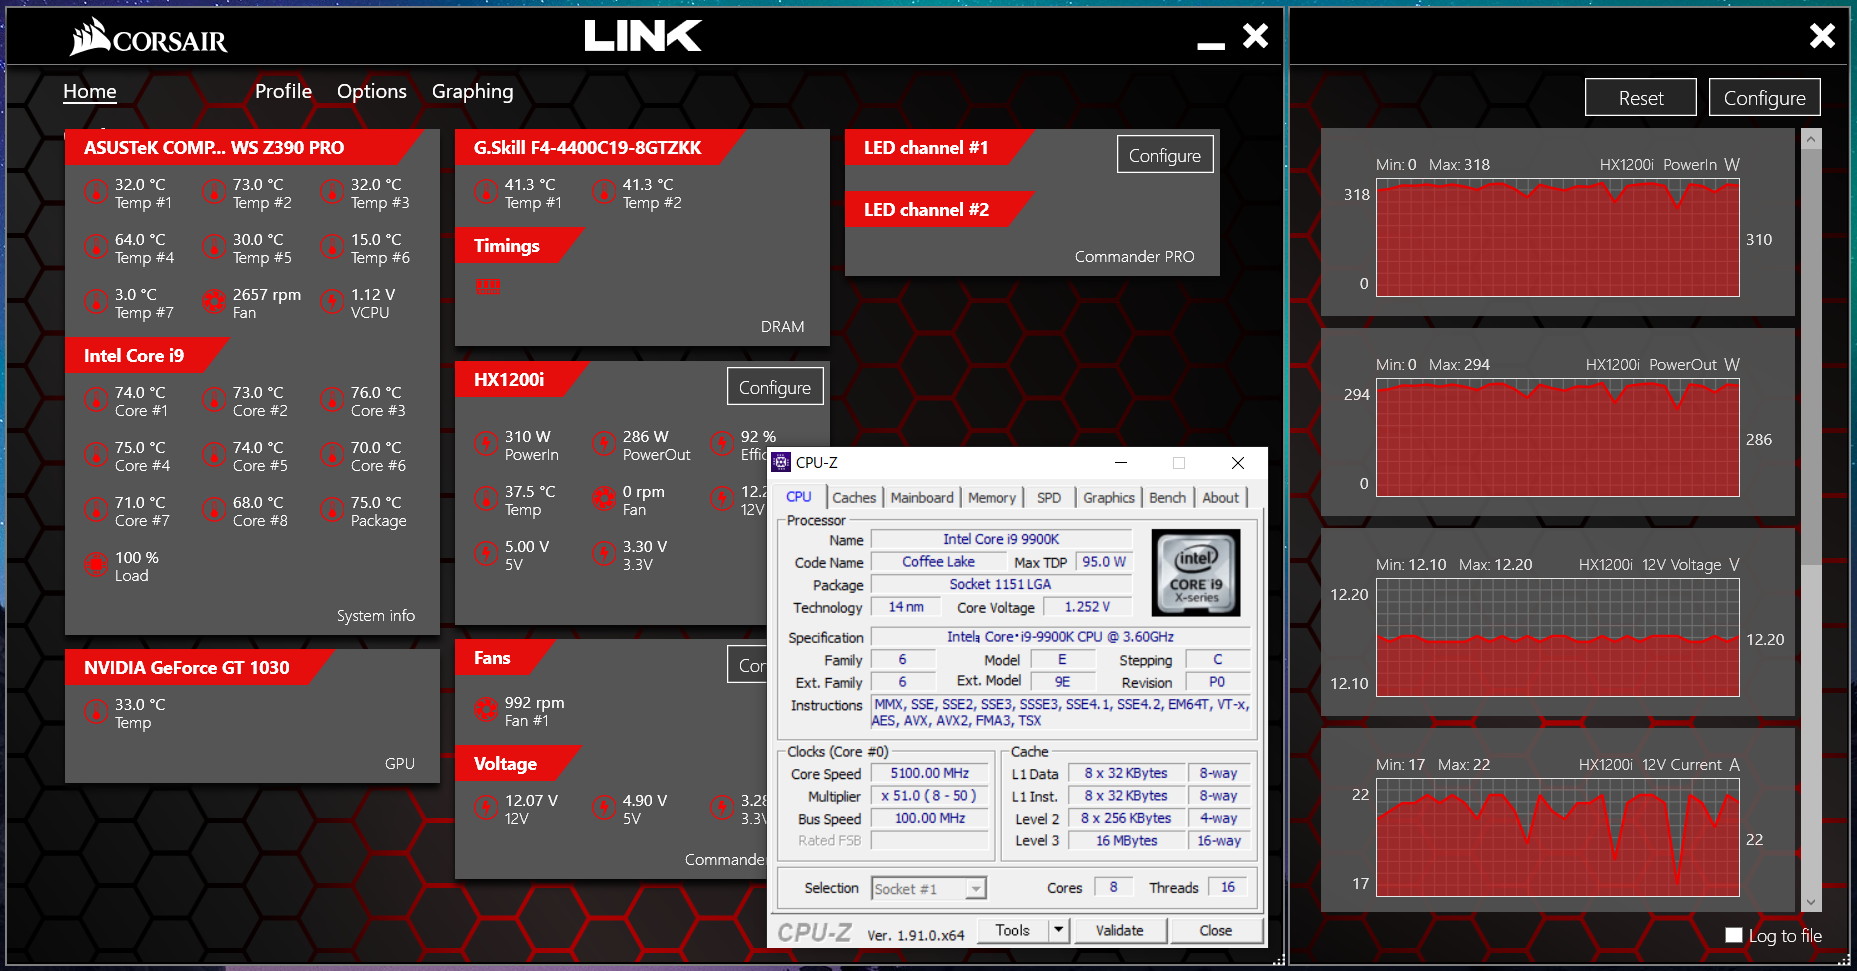Screen dimensions: 1857x971
Task: Click the CPU-Z app icon in title bar
Action: [781, 462]
